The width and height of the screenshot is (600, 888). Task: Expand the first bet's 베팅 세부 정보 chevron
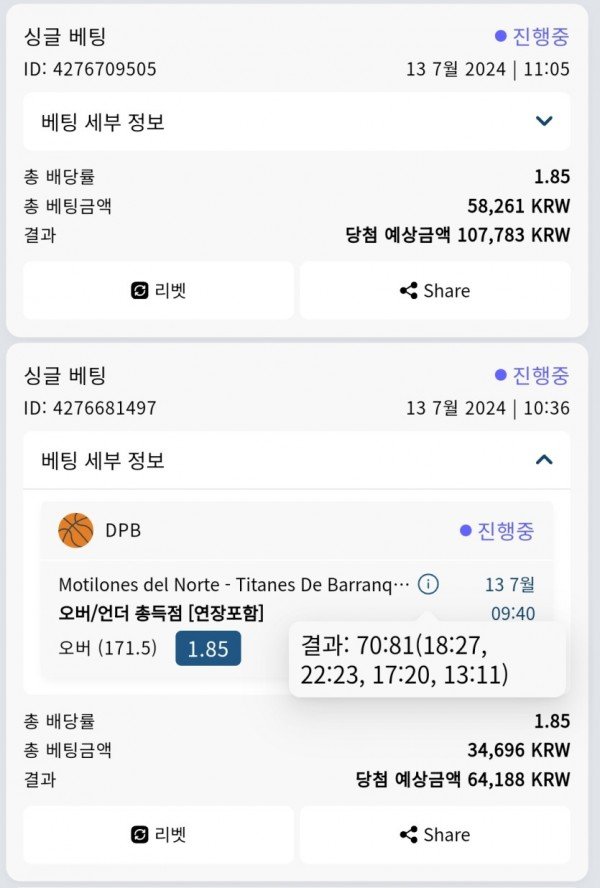(544, 121)
